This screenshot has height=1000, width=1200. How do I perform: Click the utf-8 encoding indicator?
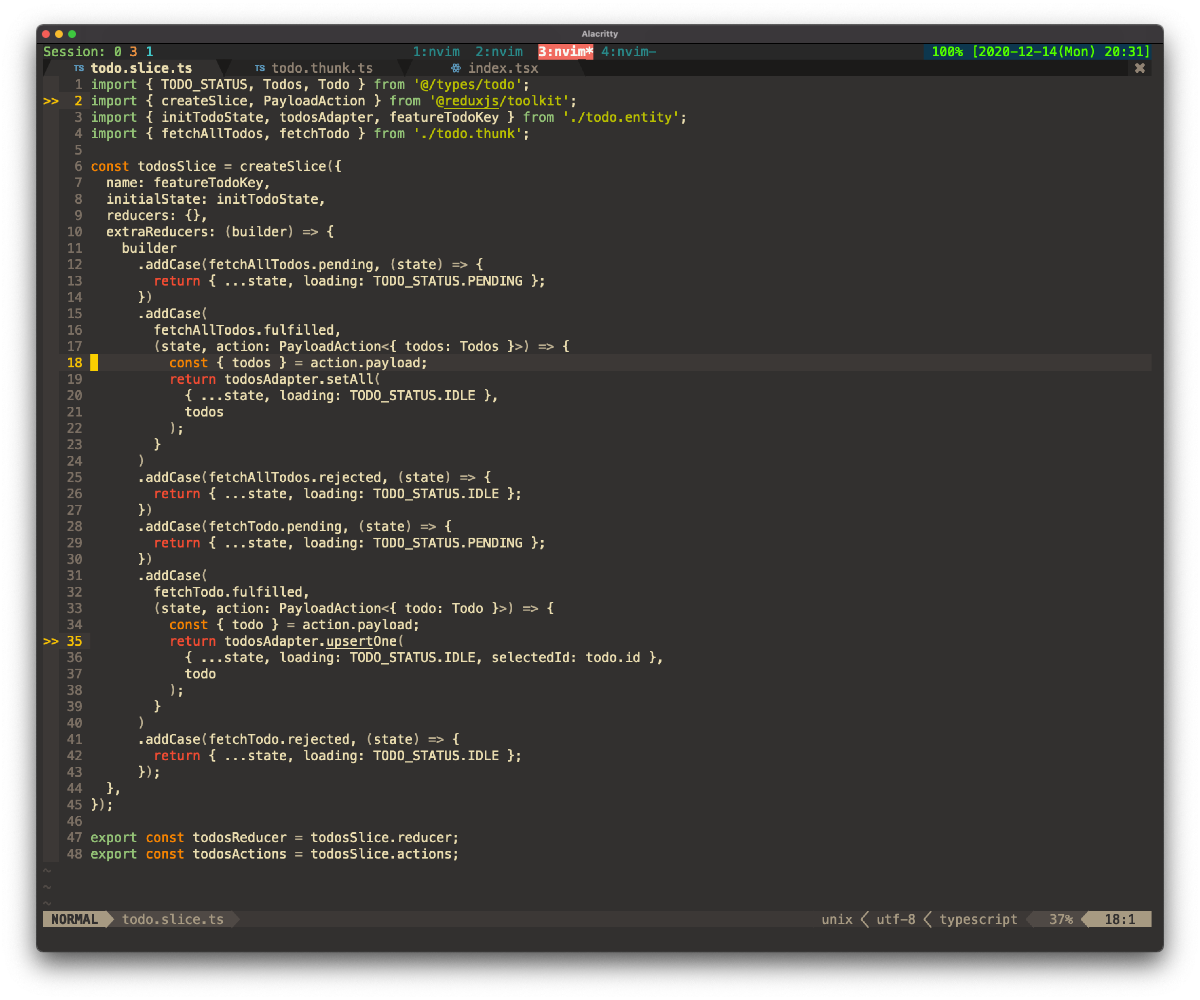pyautogui.click(x=896, y=919)
